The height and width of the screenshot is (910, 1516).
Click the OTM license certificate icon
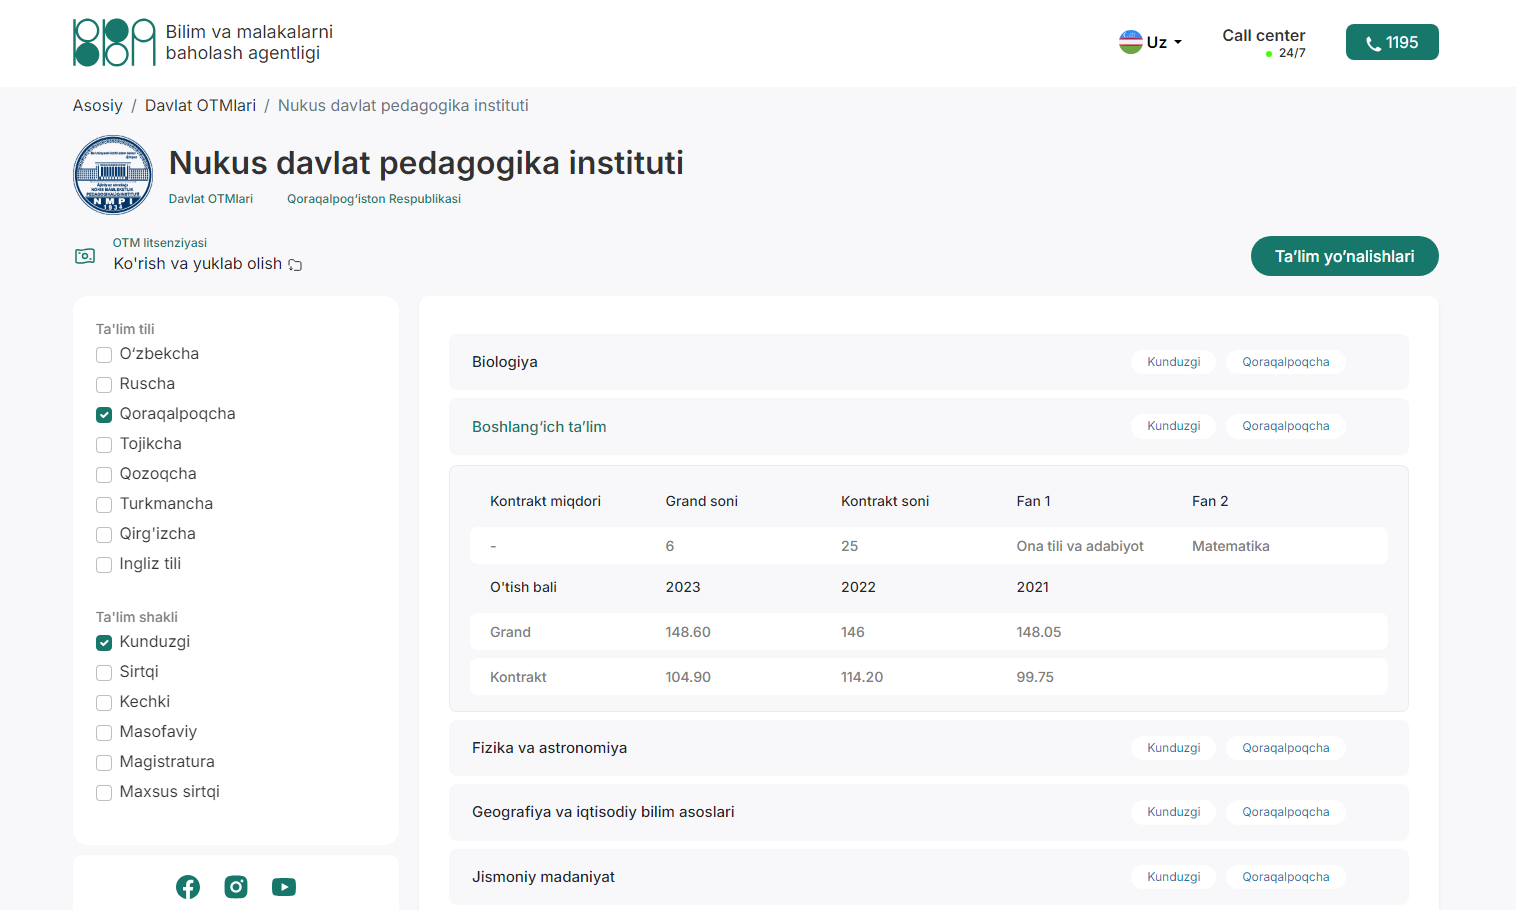[86, 256]
